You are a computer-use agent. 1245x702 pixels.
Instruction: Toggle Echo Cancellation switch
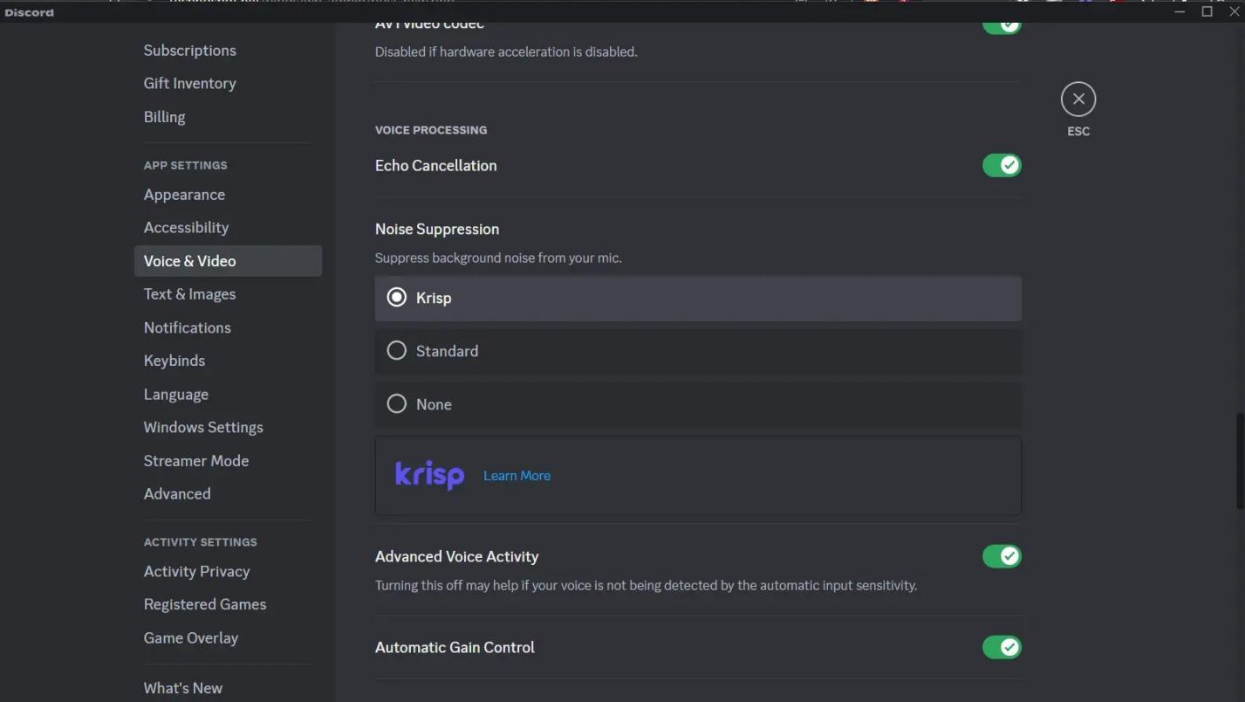(1002, 165)
